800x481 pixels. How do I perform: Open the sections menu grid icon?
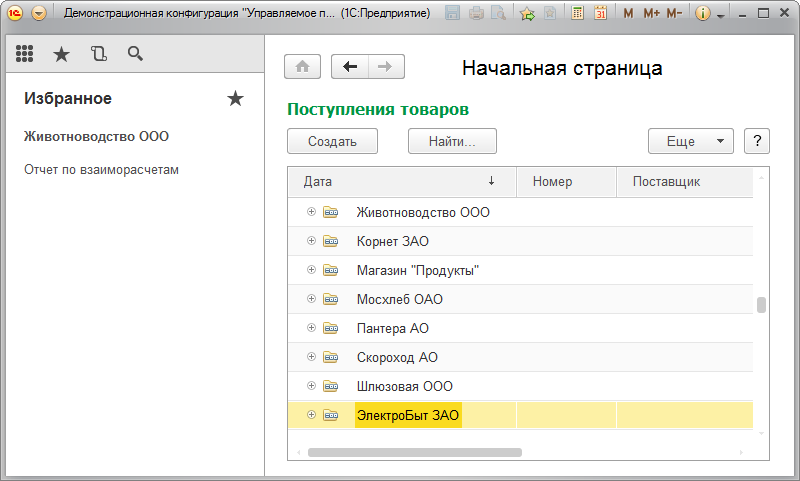(25, 55)
